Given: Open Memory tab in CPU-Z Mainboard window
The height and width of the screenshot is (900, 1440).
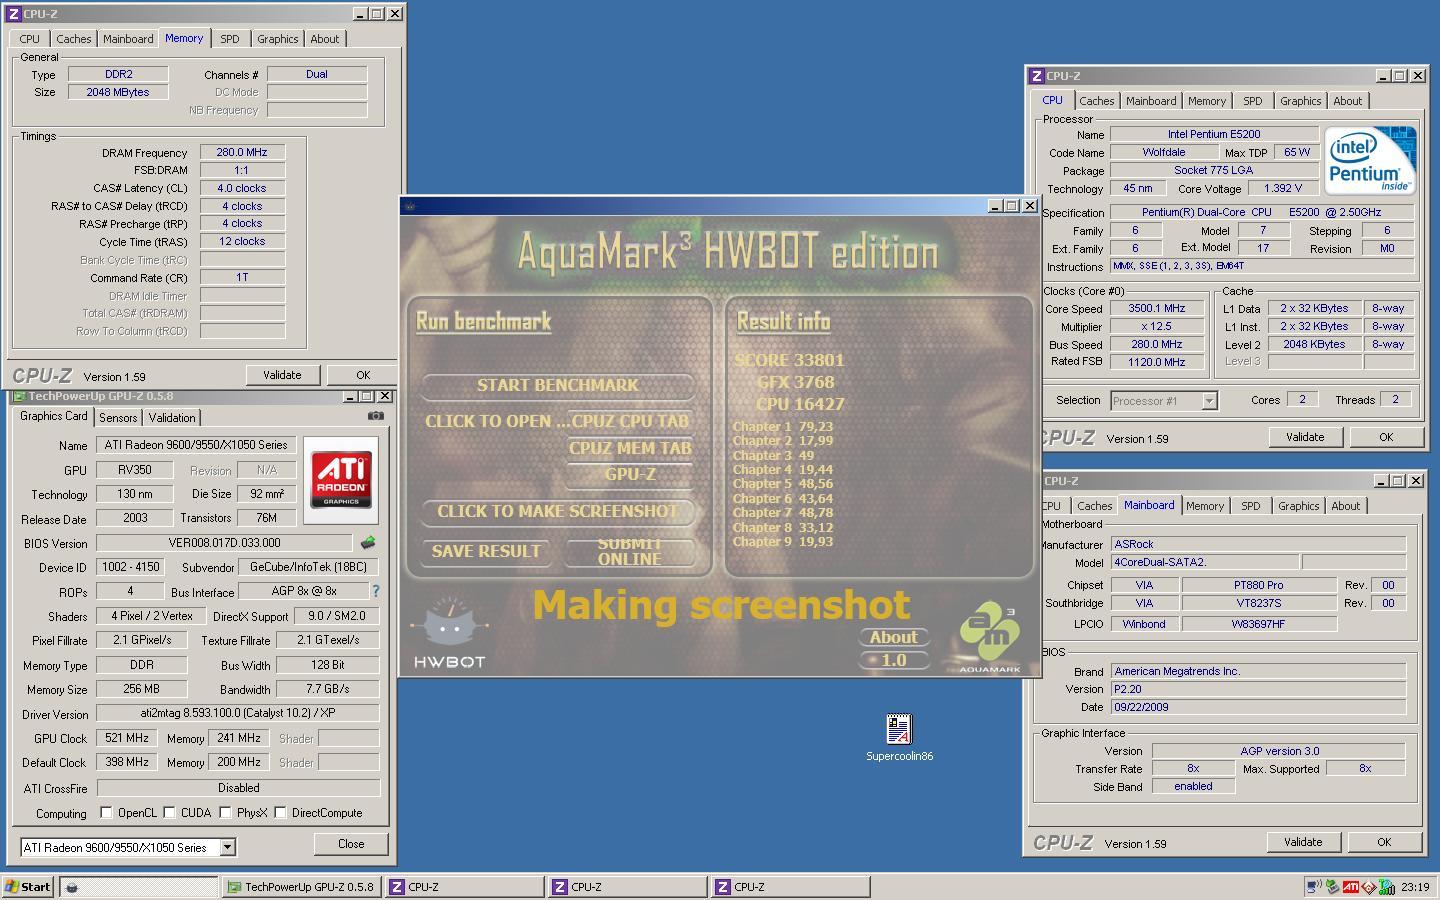Looking at the screenshot, I should (x=1204, y=506).
